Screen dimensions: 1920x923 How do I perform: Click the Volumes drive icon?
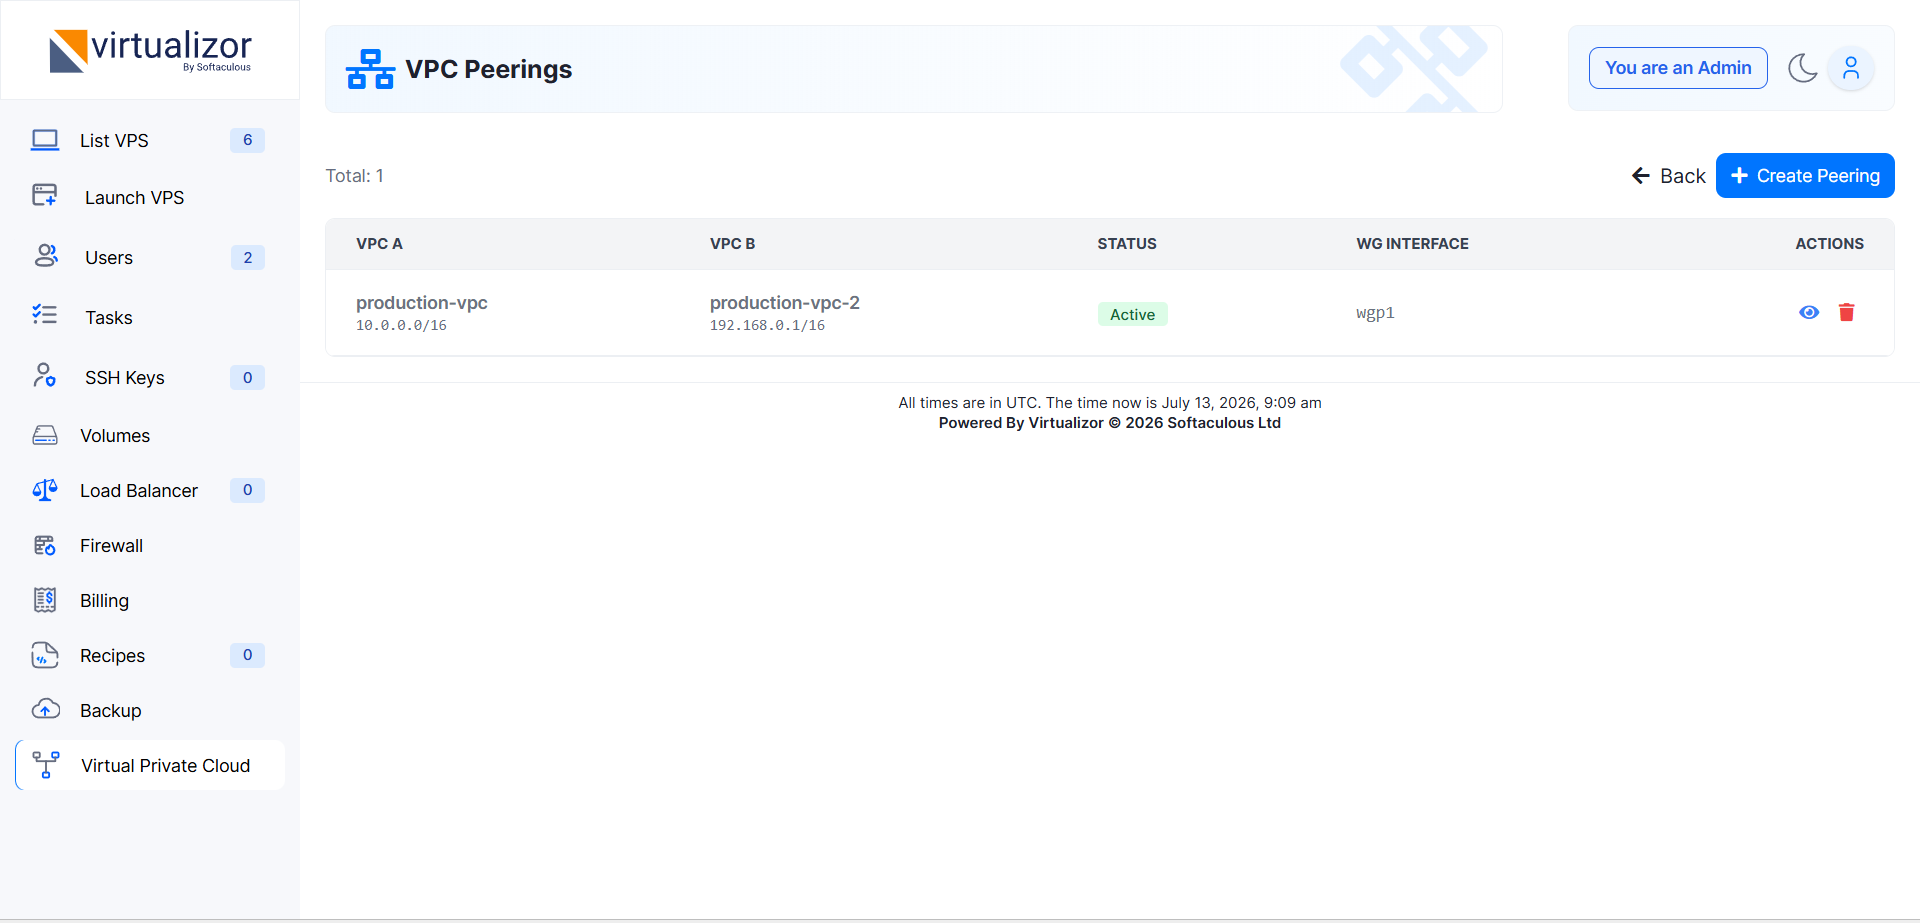45,435
